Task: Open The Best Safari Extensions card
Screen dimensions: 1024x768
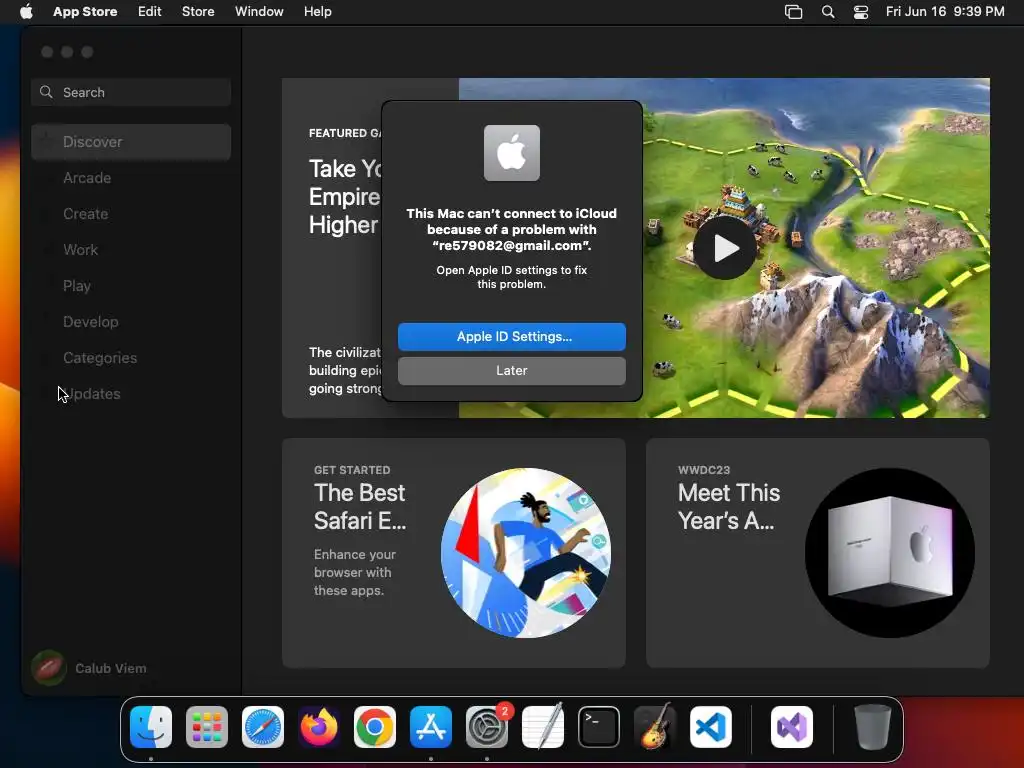Action: tap(453, 552)
